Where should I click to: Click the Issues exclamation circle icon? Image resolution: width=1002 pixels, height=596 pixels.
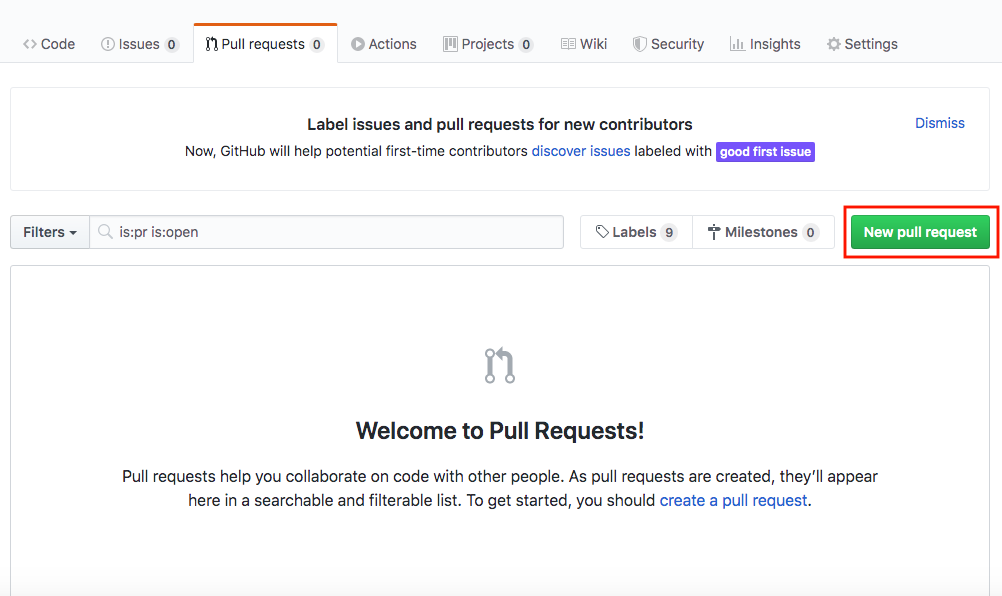107,44
